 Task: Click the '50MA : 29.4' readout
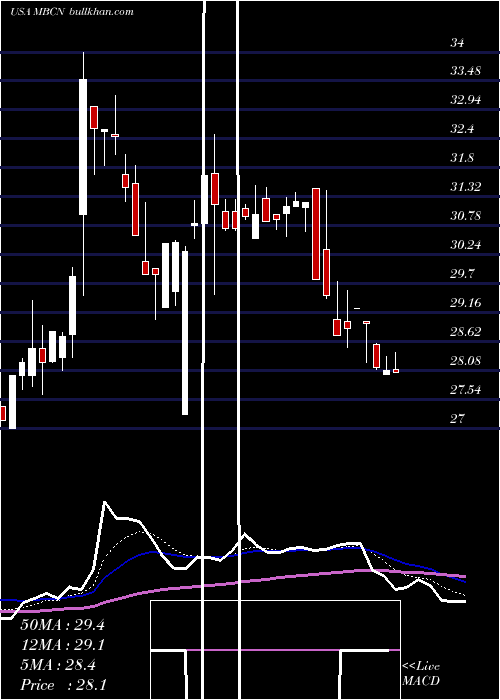(62, 625)
